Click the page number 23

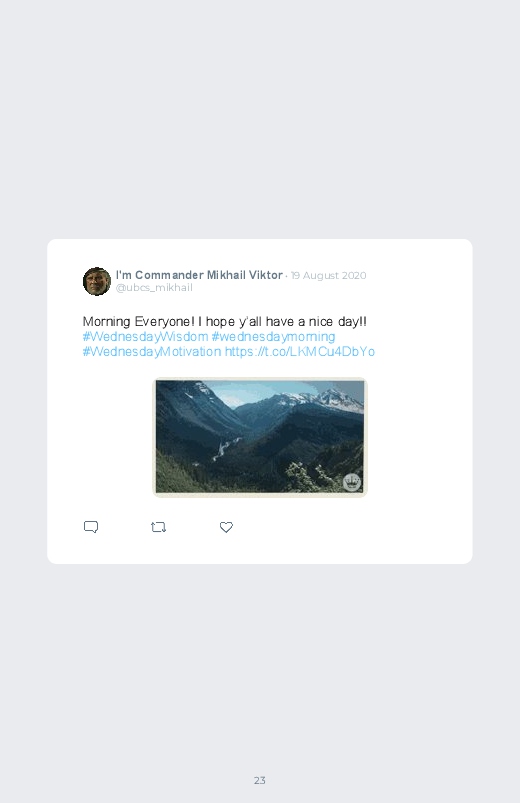click(260, 780)
